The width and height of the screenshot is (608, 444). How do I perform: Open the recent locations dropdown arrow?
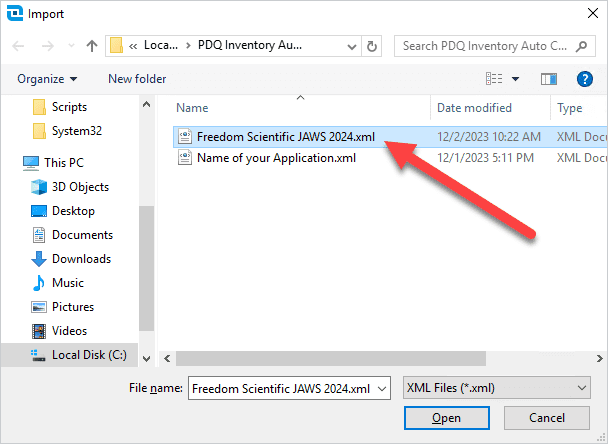tap(71, 46)
